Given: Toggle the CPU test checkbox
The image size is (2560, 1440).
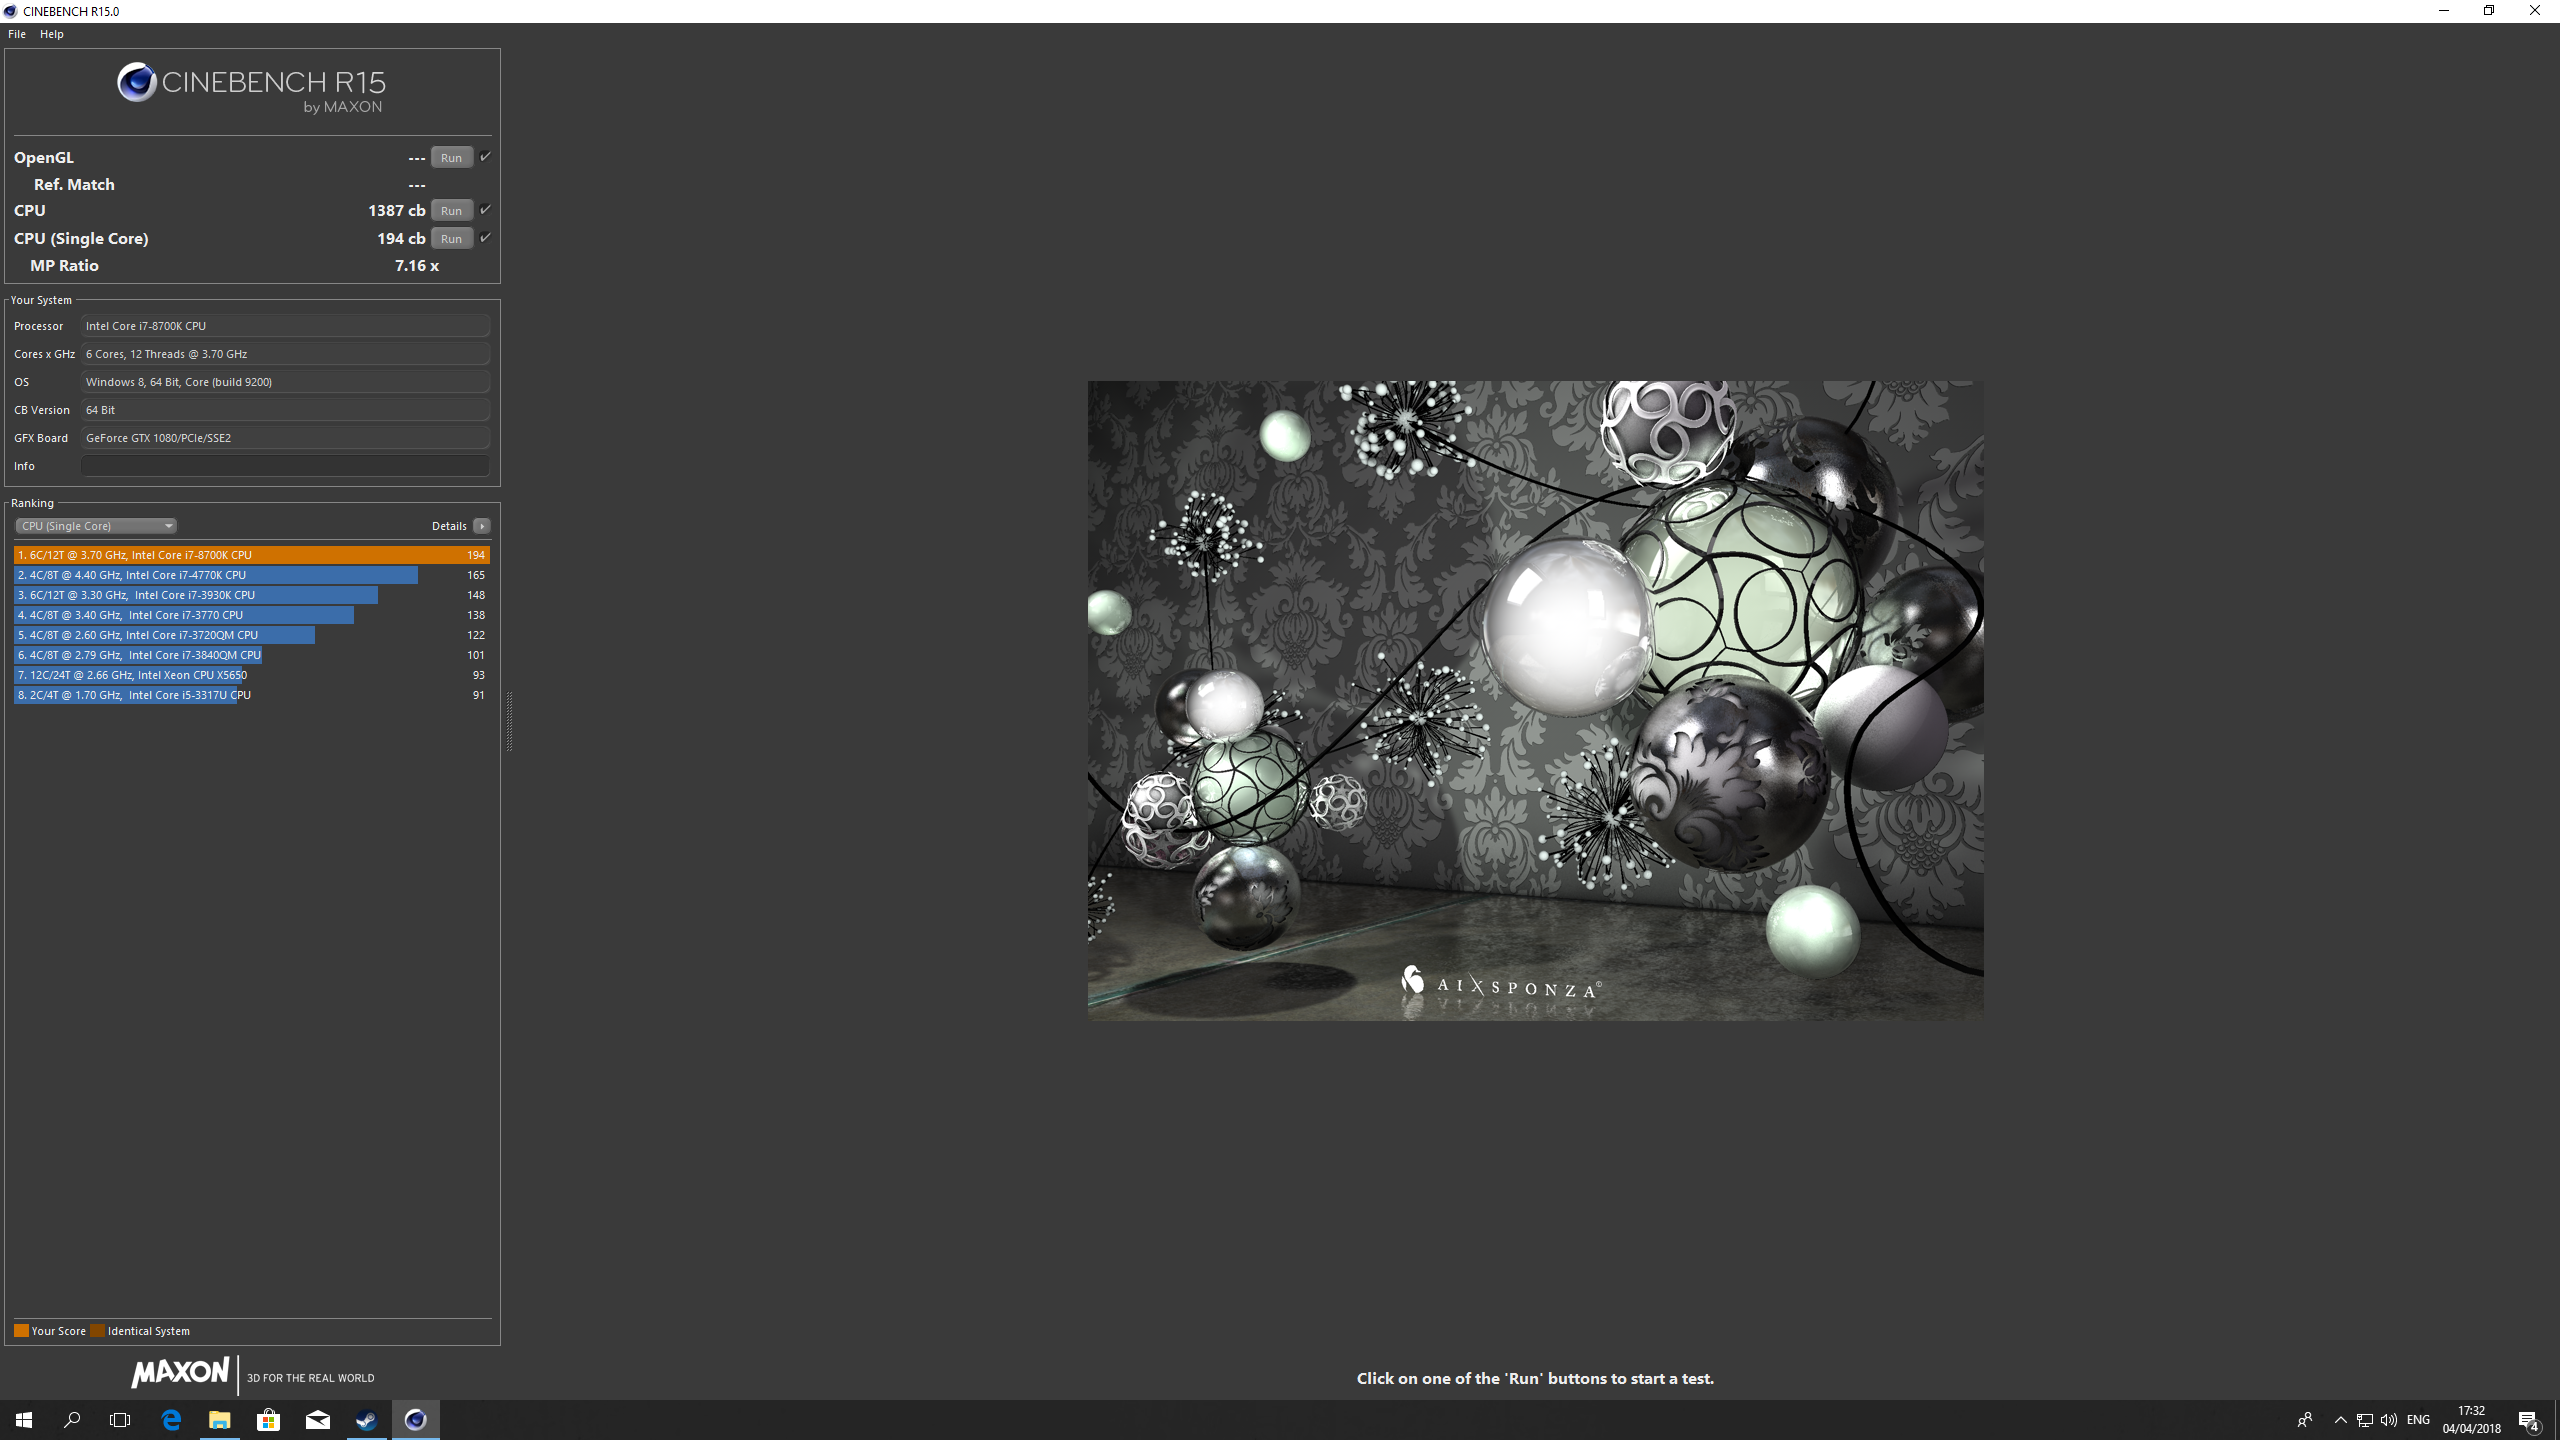Looking at the screenshot, I should point(485,210).
